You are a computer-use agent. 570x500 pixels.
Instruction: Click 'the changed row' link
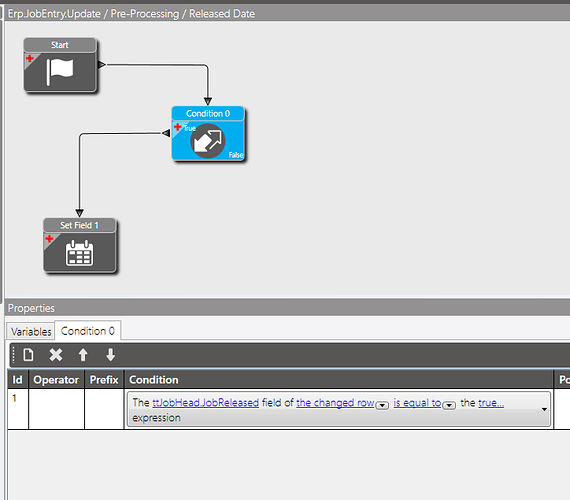point(335,403)
